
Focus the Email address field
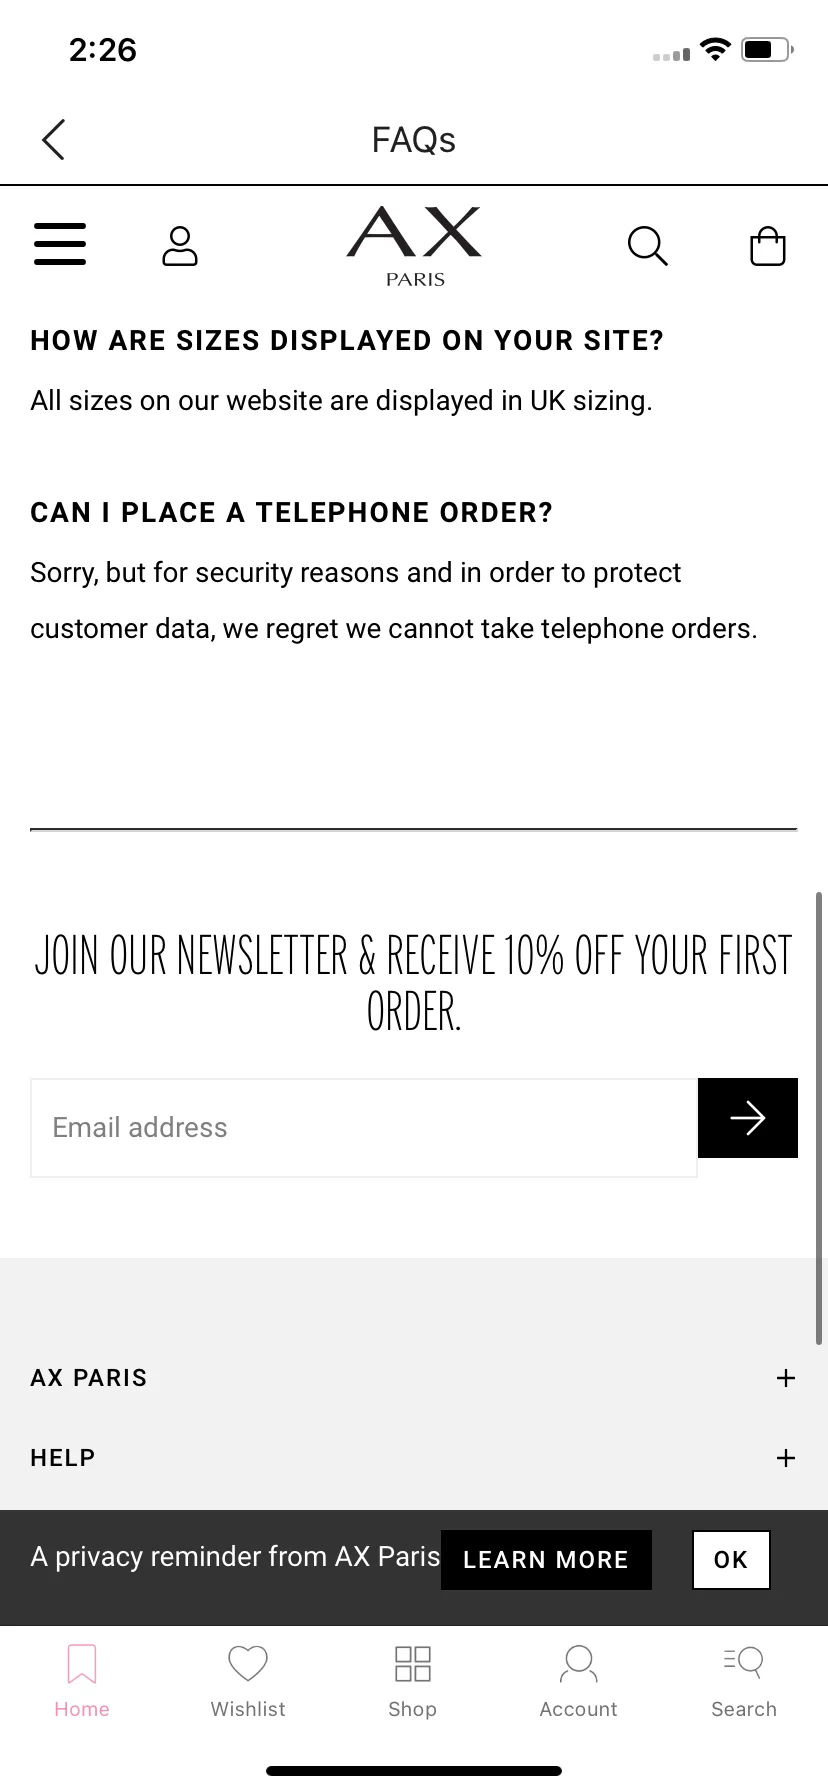(364, 1128)
